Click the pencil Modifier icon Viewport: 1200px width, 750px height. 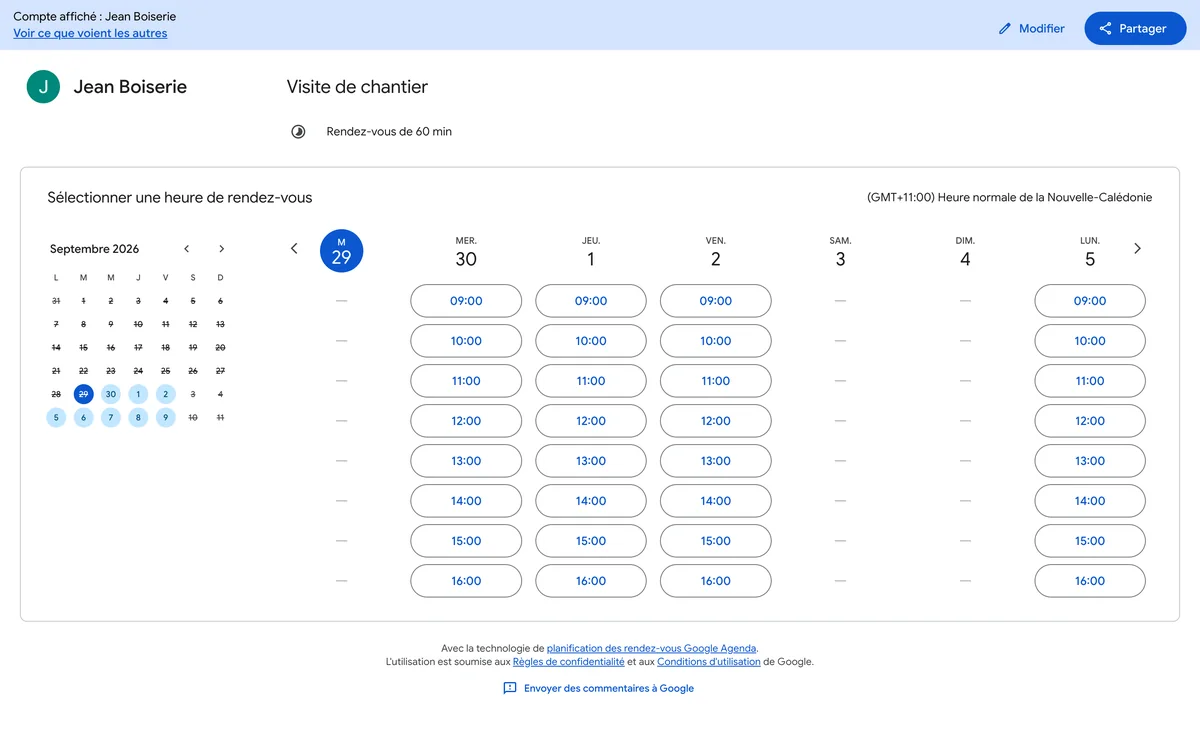click(x=1005, y=29)
